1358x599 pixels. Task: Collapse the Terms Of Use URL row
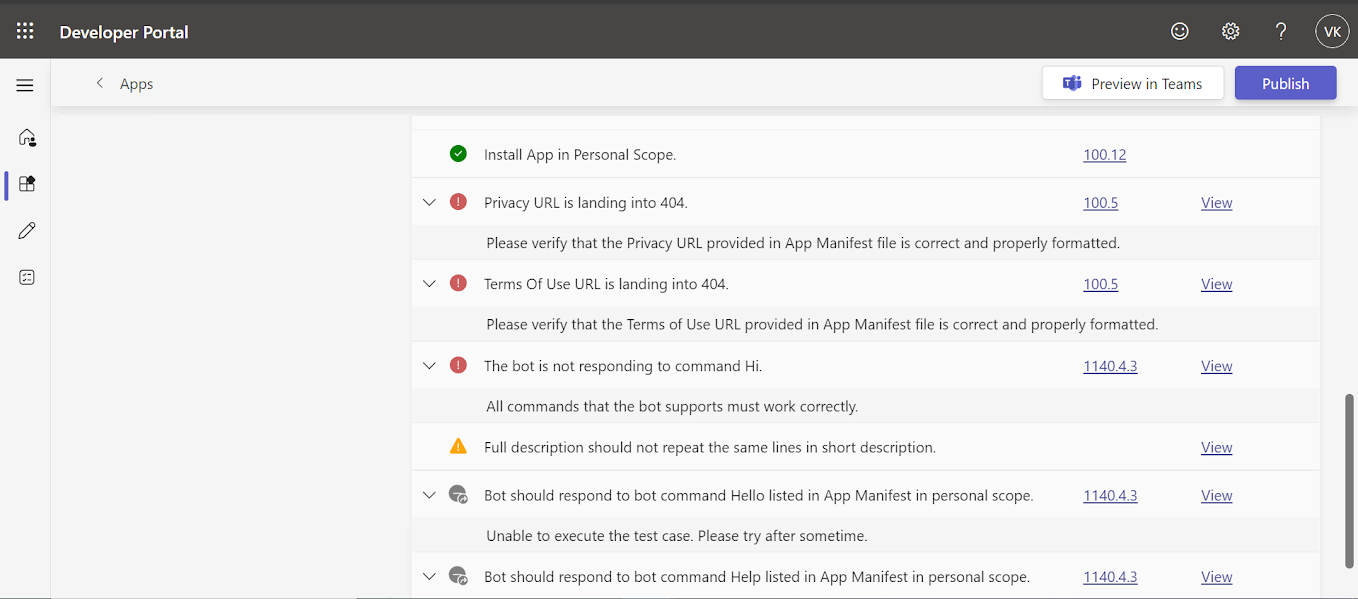tap(429, 284)
